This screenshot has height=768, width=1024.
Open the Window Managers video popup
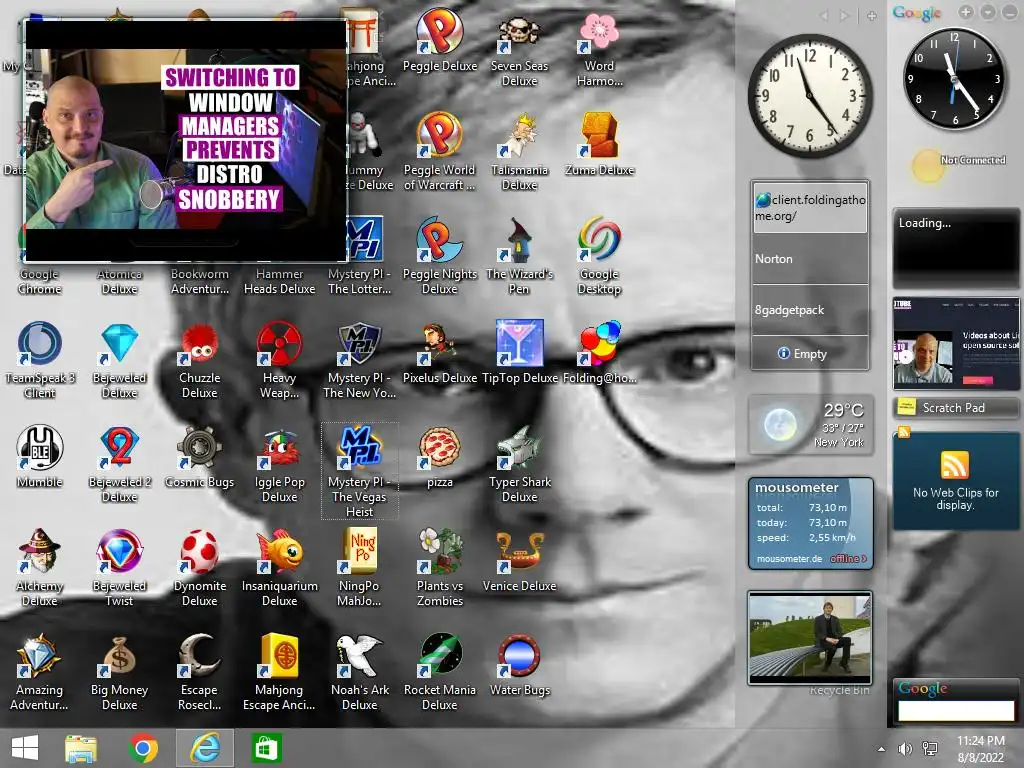coord(185,139)
